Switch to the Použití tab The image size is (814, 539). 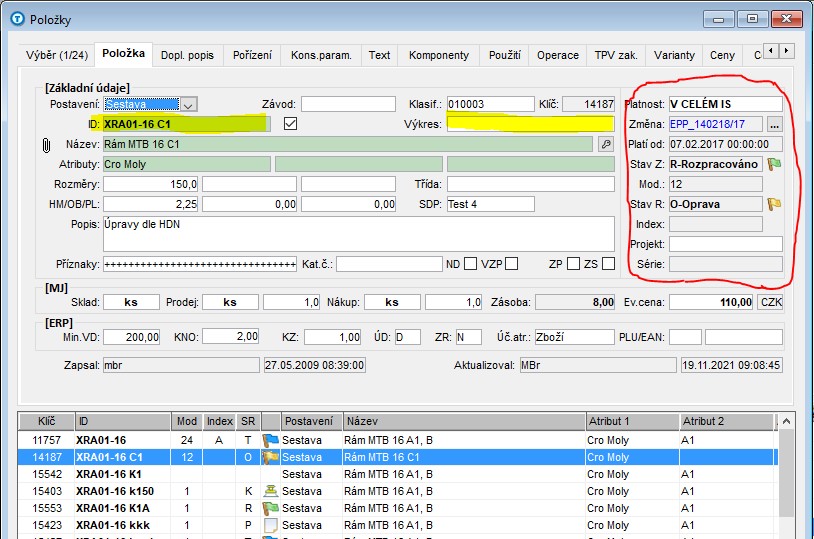point(505,55)
